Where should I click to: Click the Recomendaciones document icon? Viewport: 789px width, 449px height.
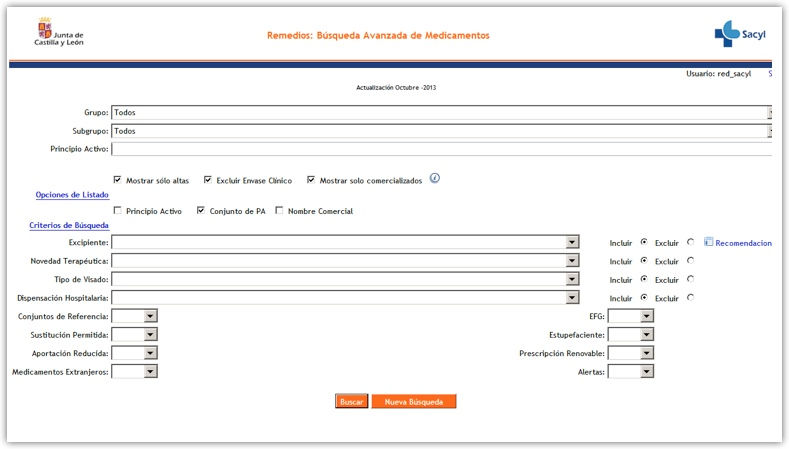tap(708, 242)
